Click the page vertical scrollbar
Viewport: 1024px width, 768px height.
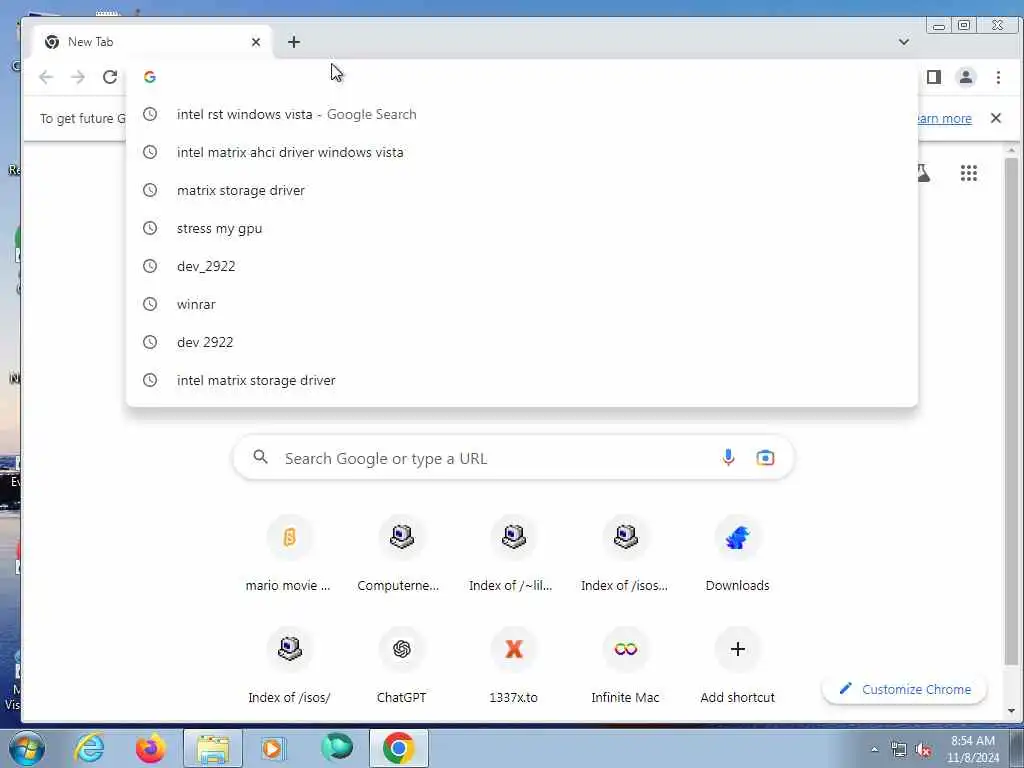(x=1011, y=411)
